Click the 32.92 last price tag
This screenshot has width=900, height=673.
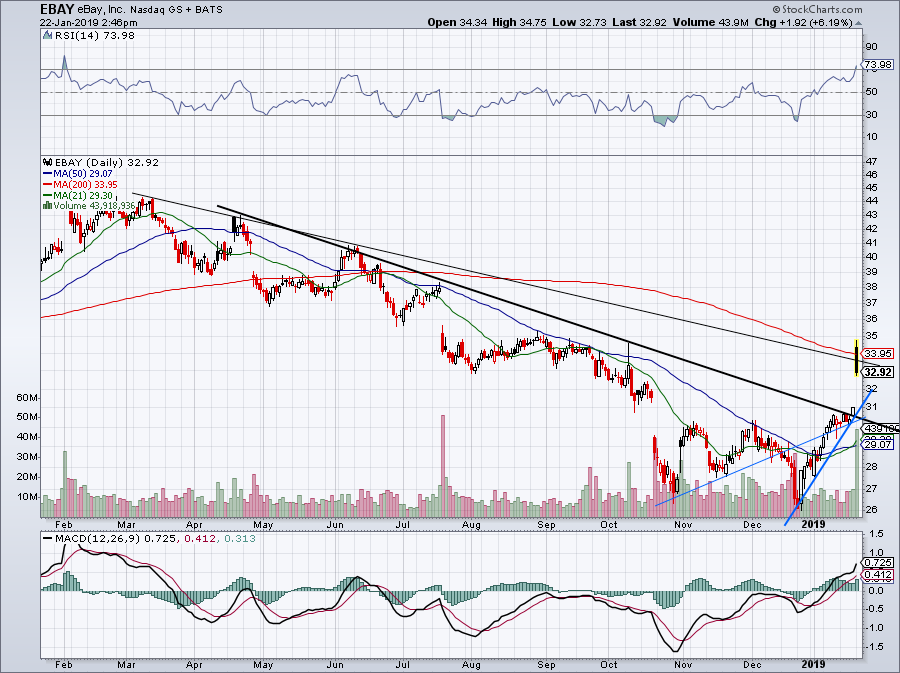tap(878, 372)
